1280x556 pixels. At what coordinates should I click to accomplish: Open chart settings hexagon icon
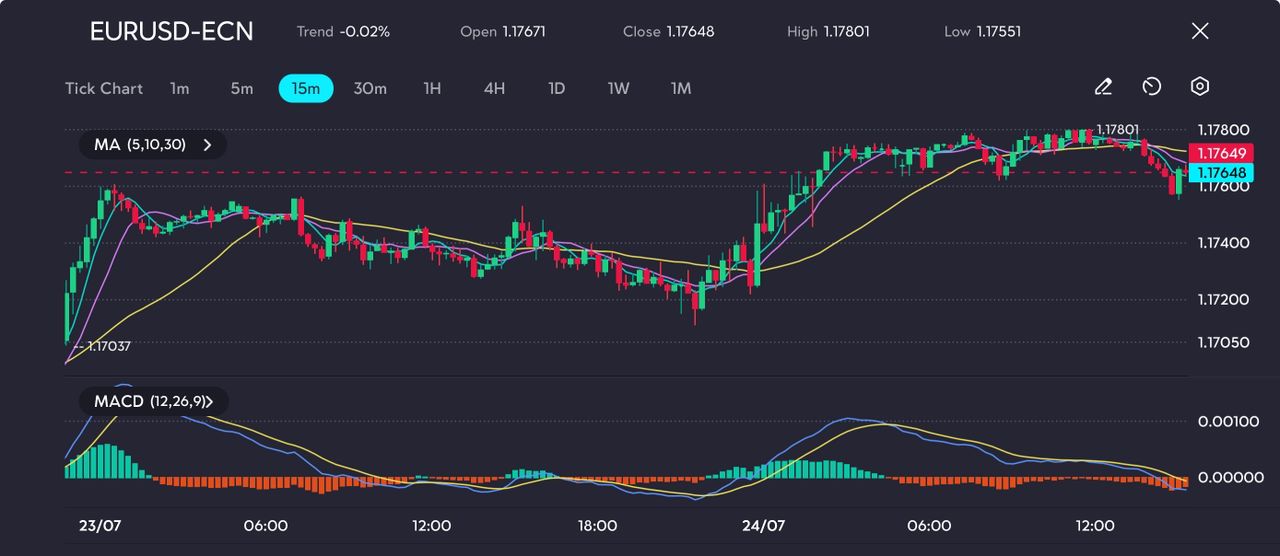pos(1200,88)
